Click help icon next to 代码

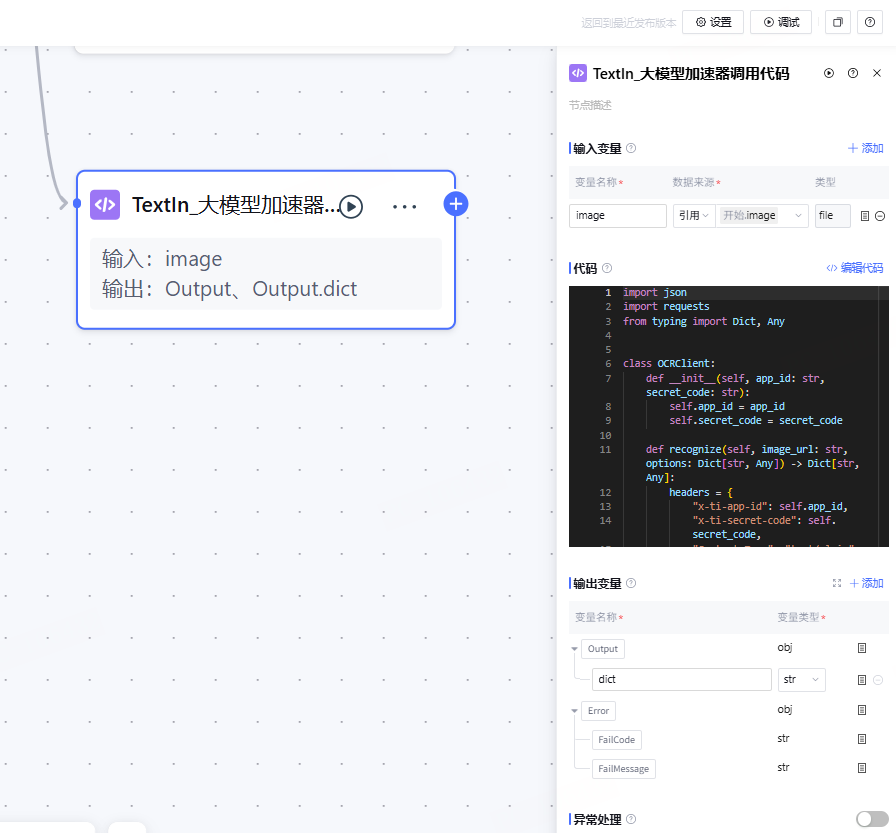click(607, 268)
